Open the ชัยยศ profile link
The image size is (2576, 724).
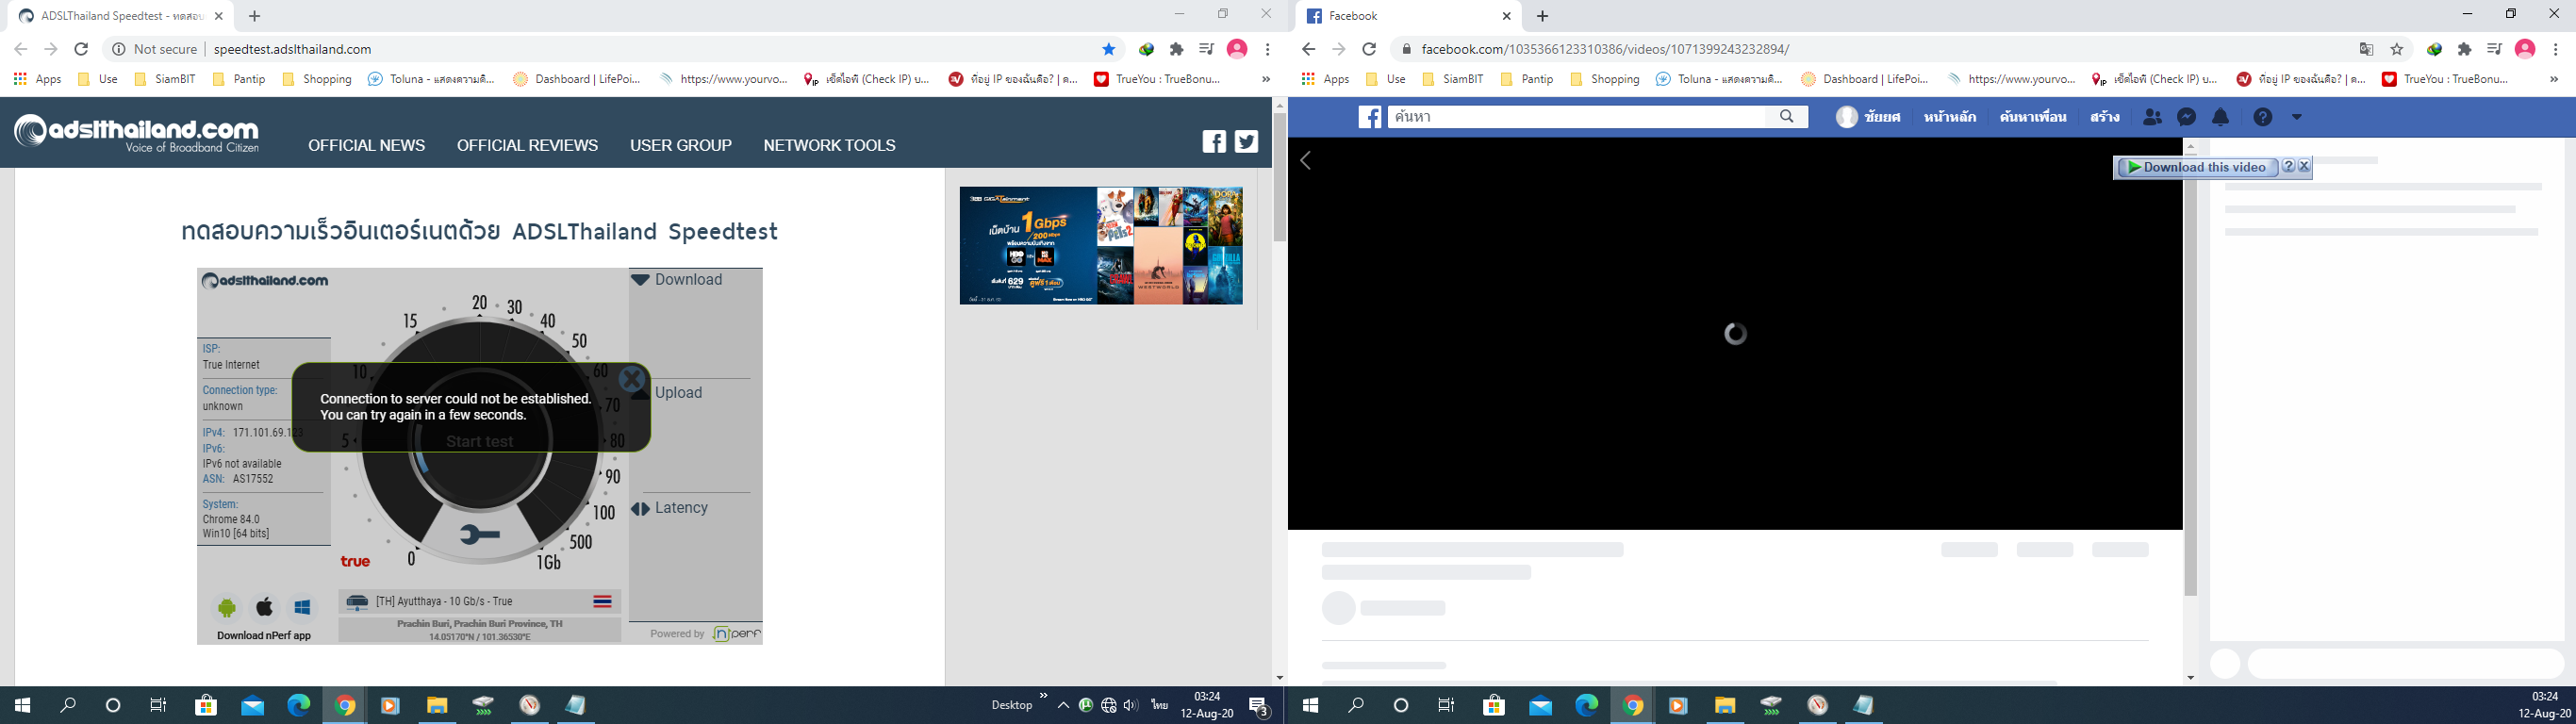pyautogui.click(x=1868, y=117)
